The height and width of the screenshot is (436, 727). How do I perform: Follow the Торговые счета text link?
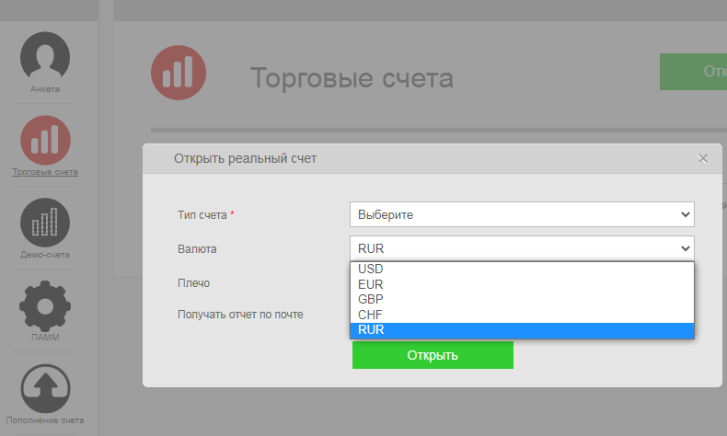(45, 172)
